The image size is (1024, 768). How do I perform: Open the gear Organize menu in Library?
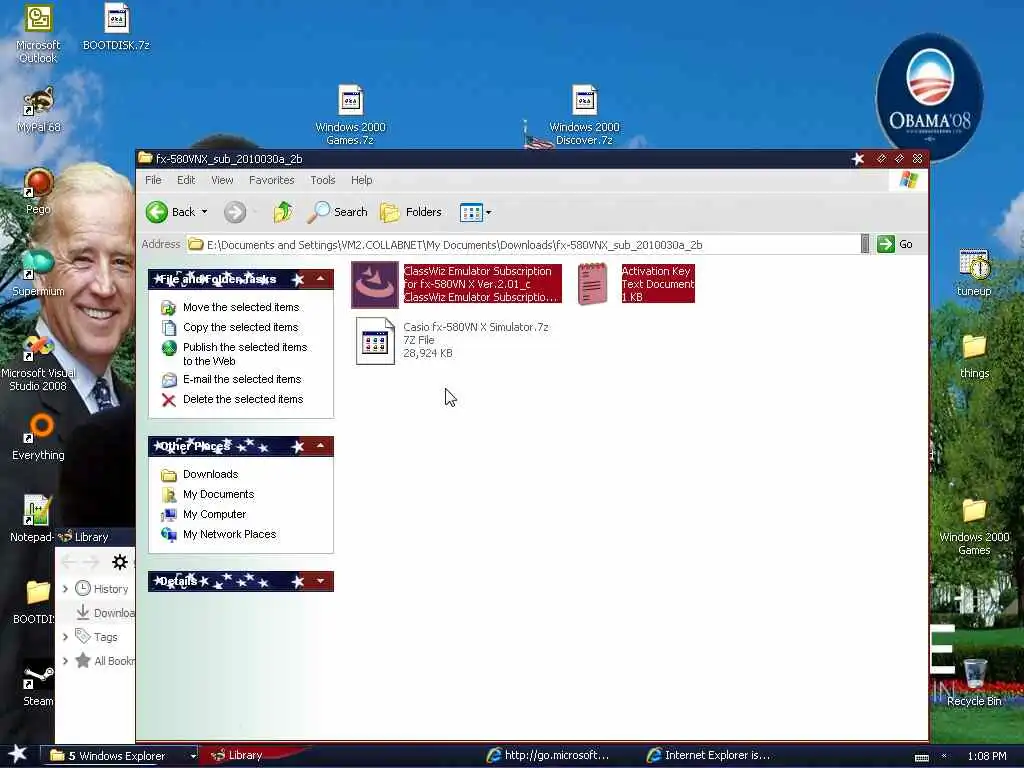coord(120,562)
